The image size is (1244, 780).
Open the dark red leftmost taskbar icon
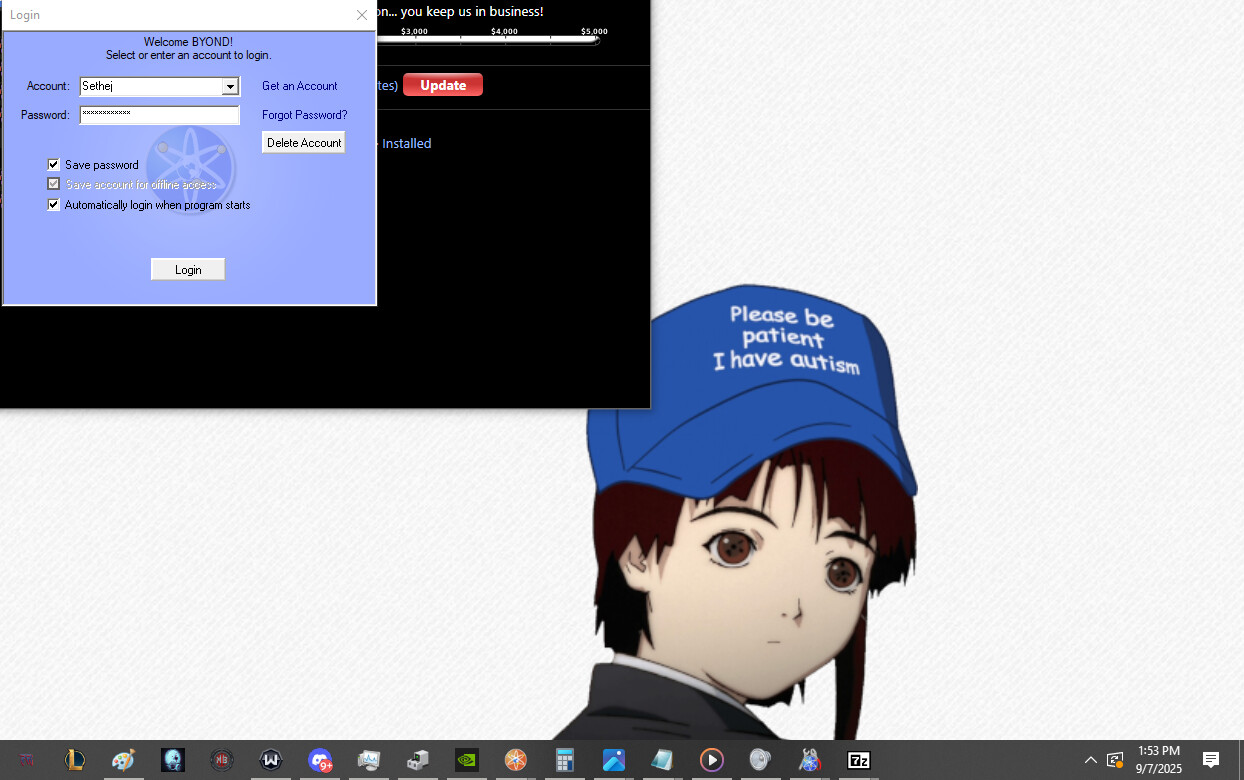point(26,760)
